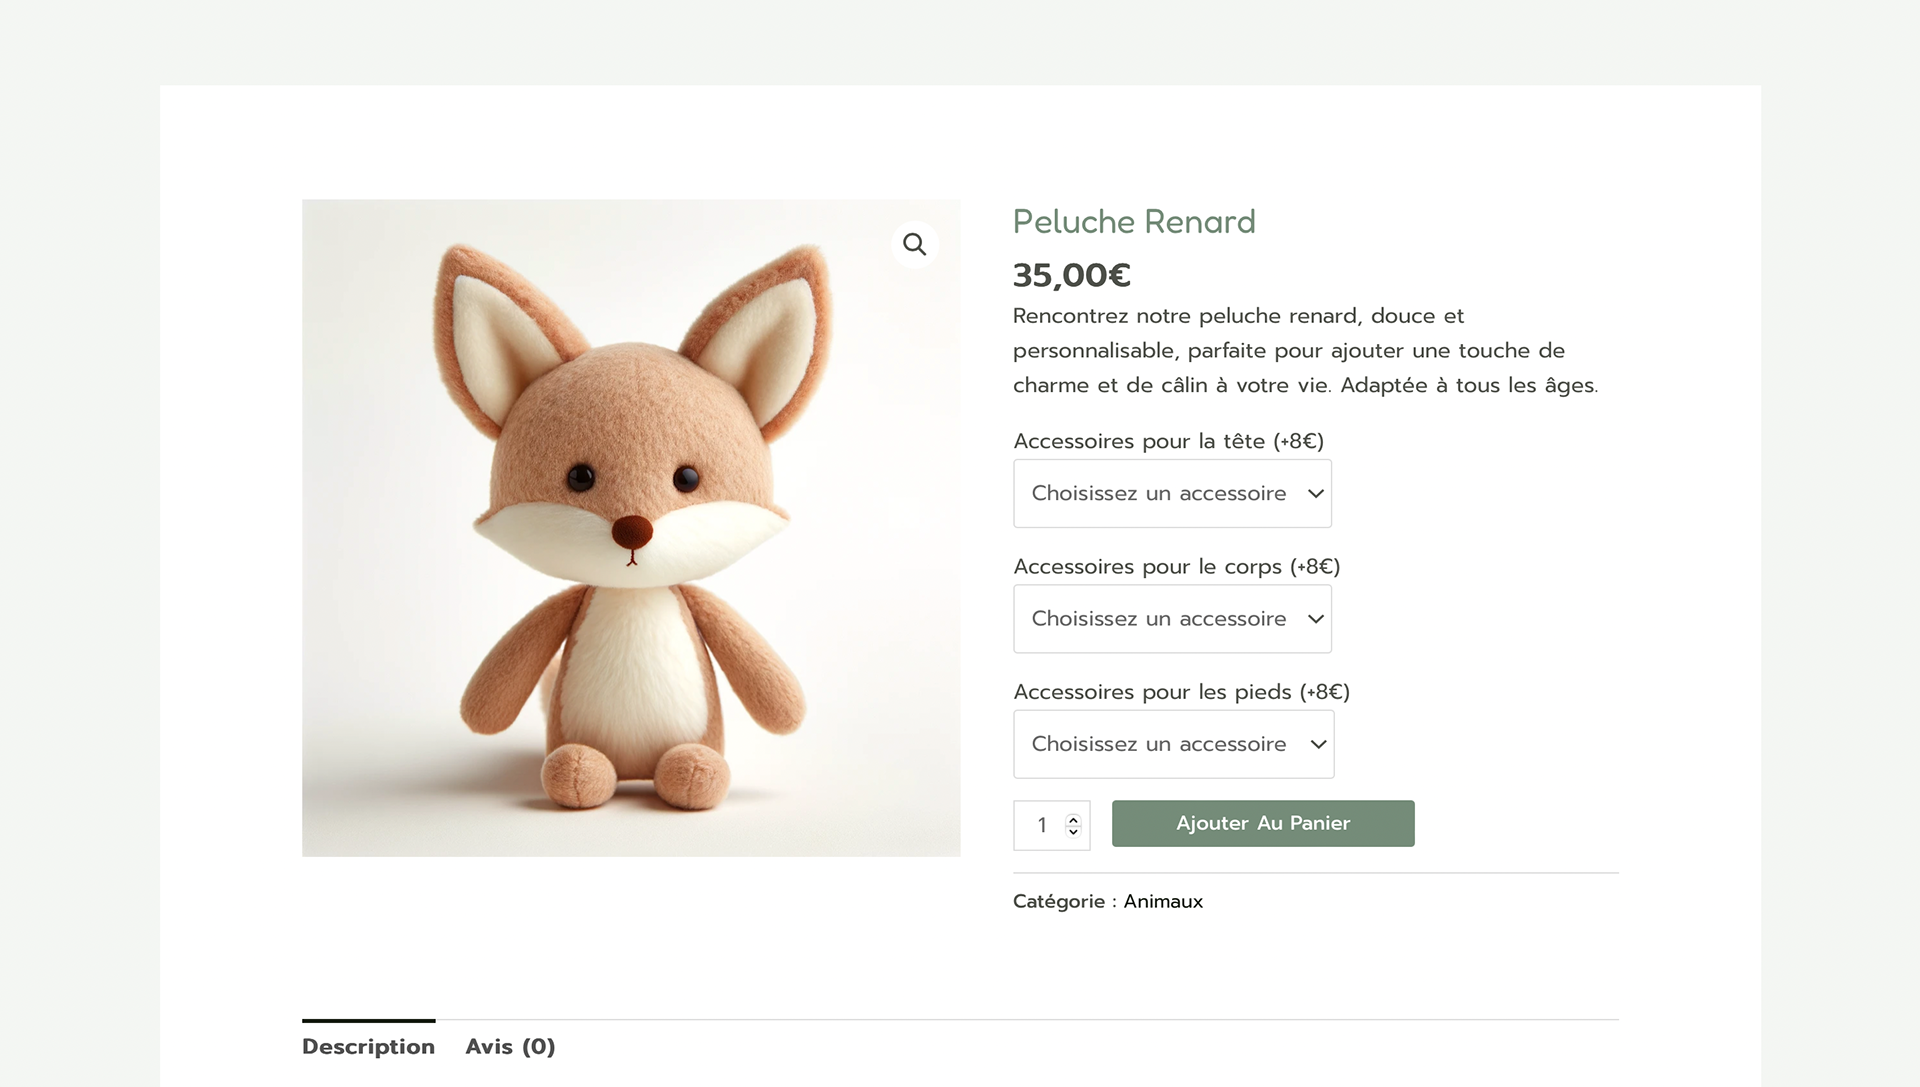
Task: Open the feet accessories dropdown
Action: (x=1173, y=744)
